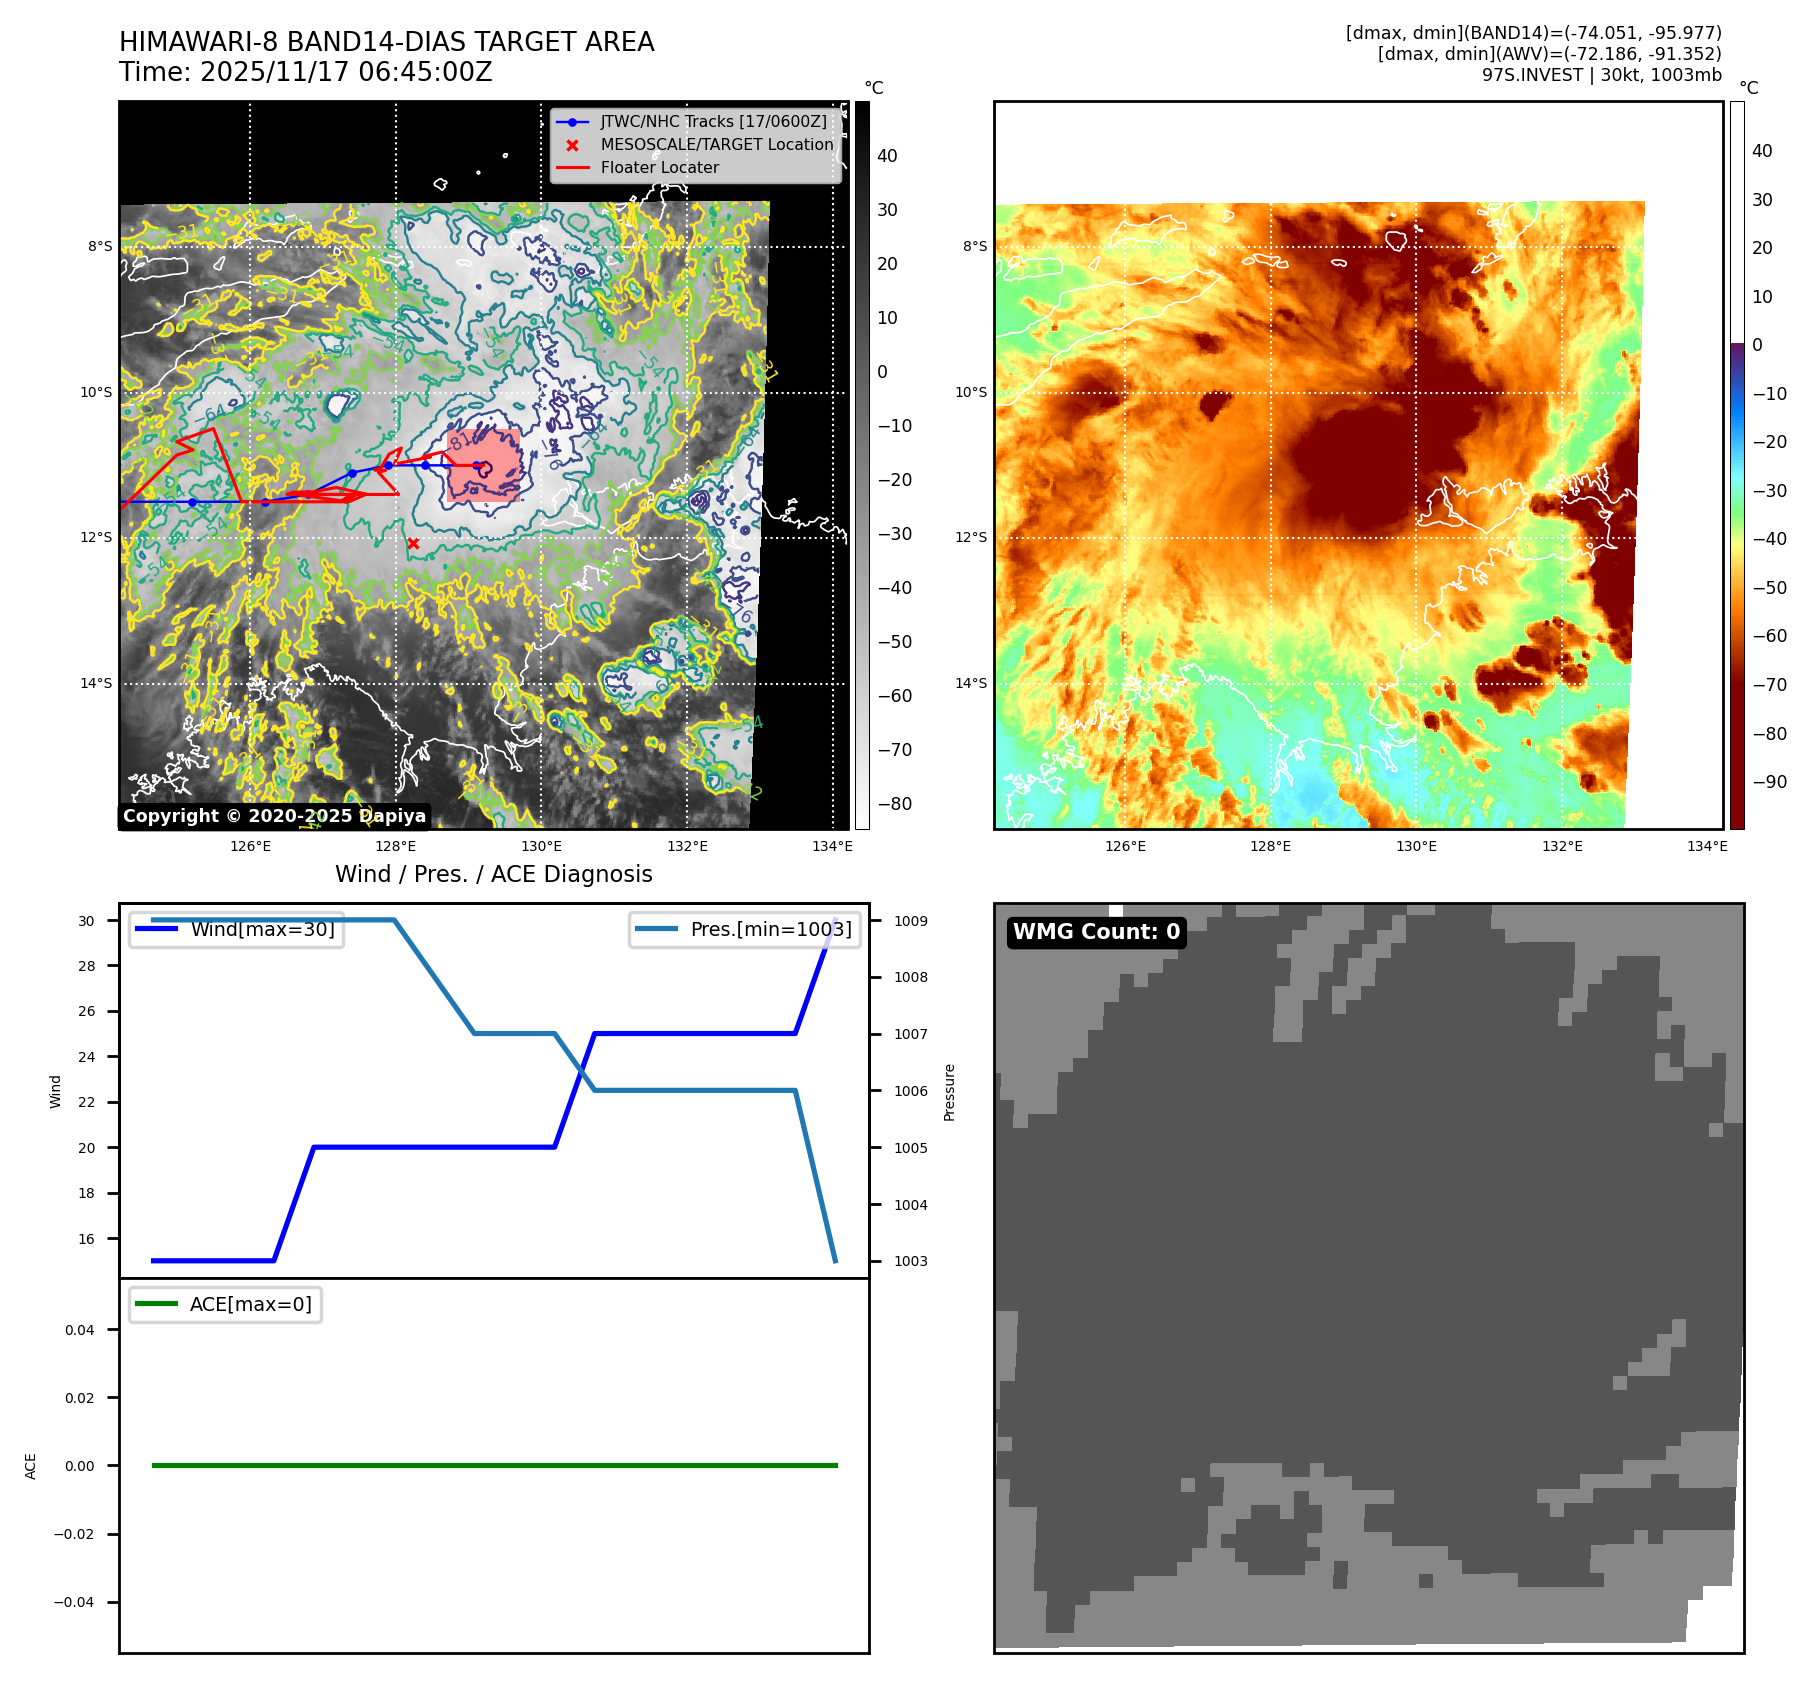1813x1690 pixels.
Task: Click the red shaded floater box on the map
Action: (x=483, y=466)
